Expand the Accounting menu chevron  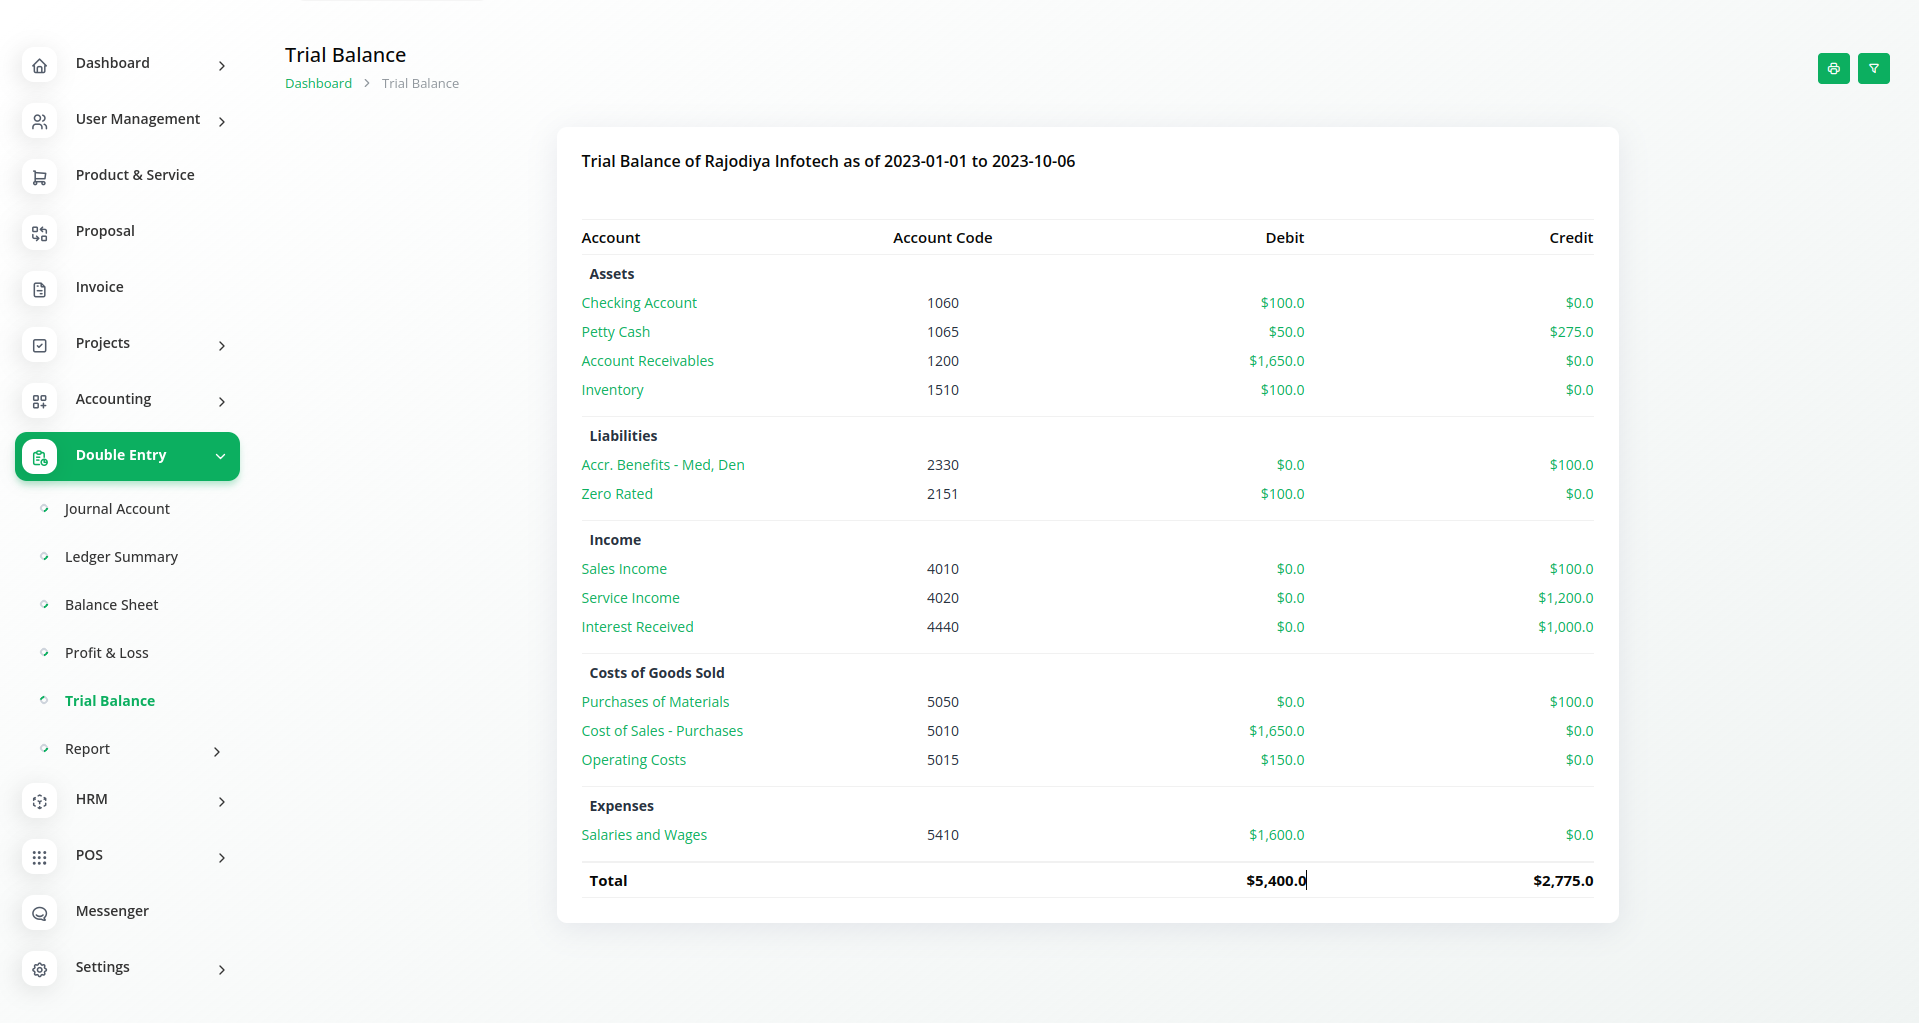click(222, 402)
